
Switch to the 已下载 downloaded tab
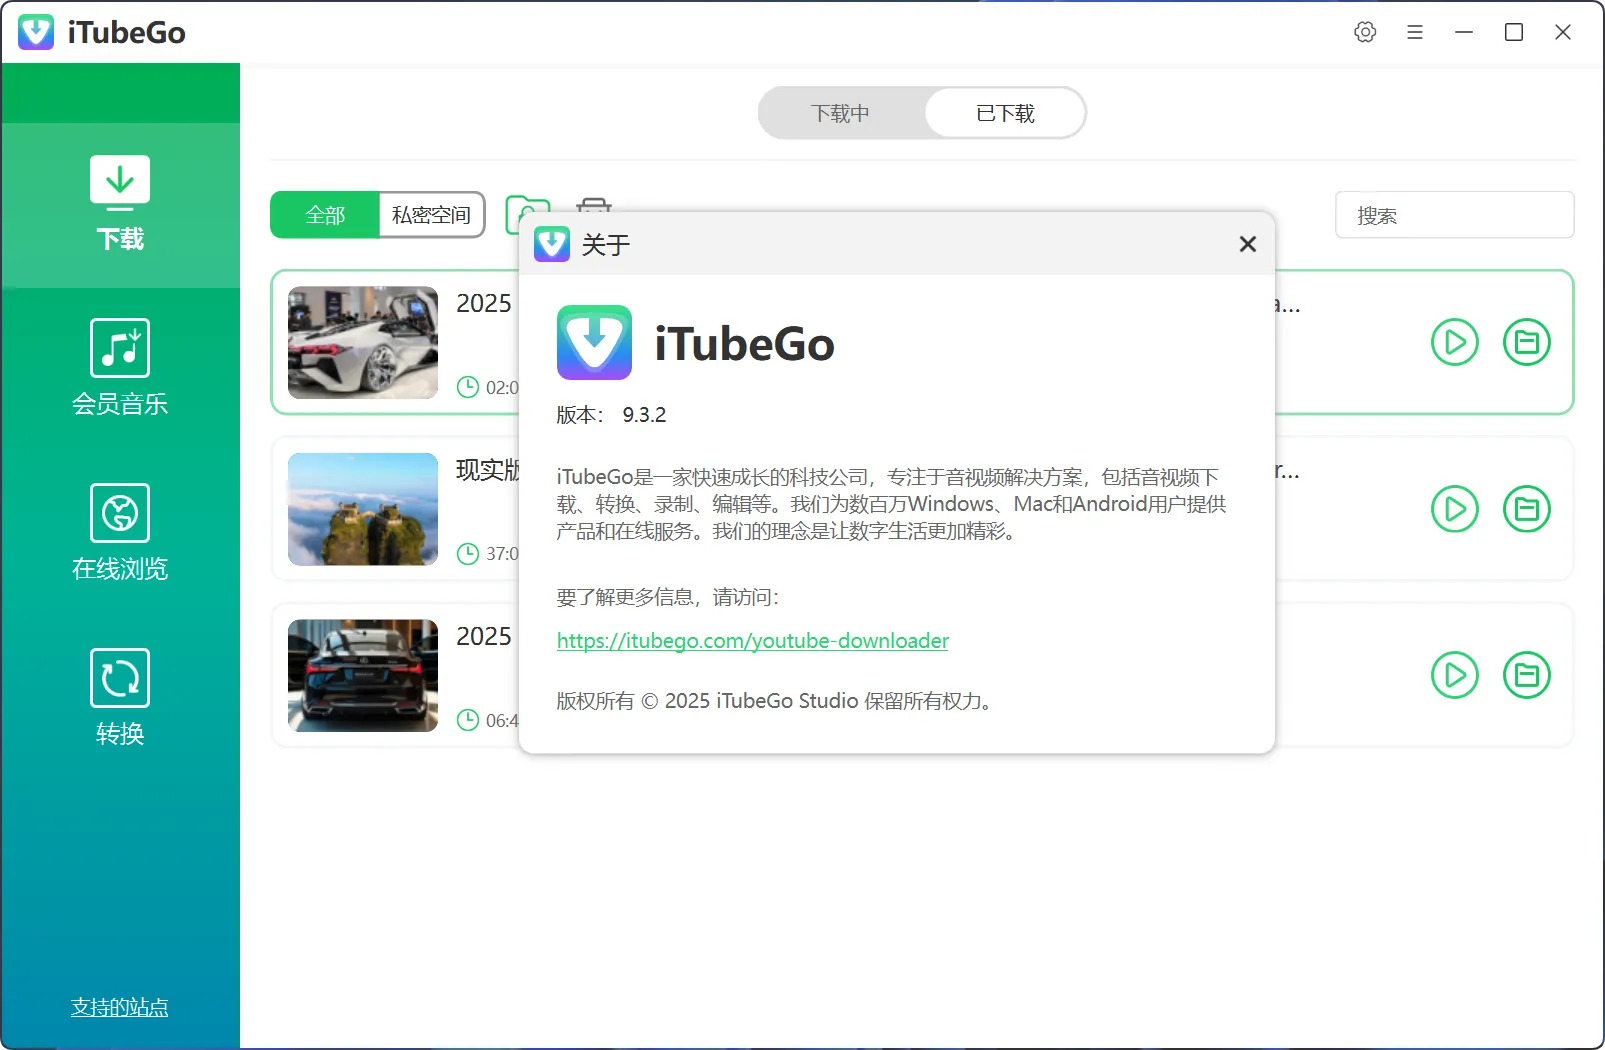[x=1005, y=113]
